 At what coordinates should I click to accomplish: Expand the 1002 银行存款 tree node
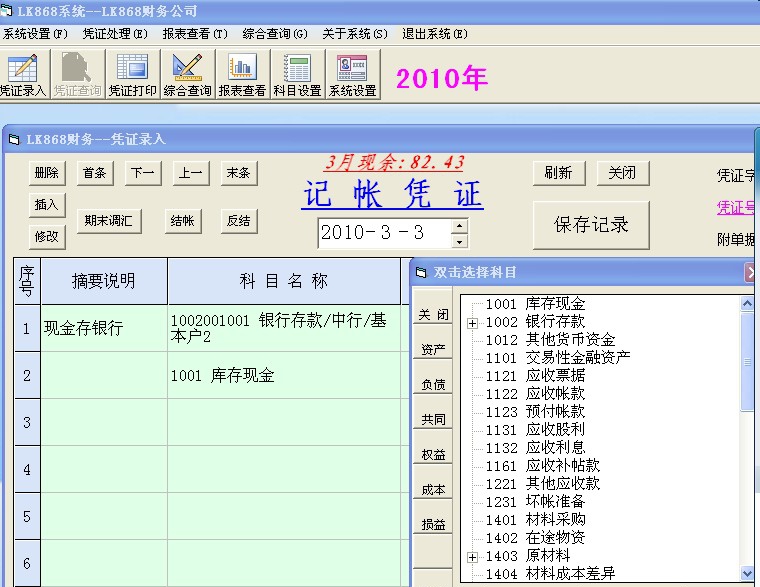[473, 323]
